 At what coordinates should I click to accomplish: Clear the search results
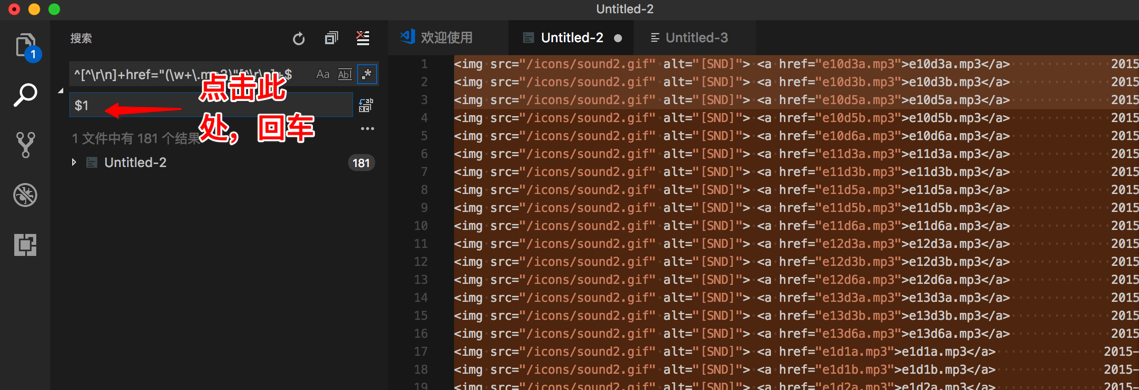pyautogui.click(x=363, y=38)
